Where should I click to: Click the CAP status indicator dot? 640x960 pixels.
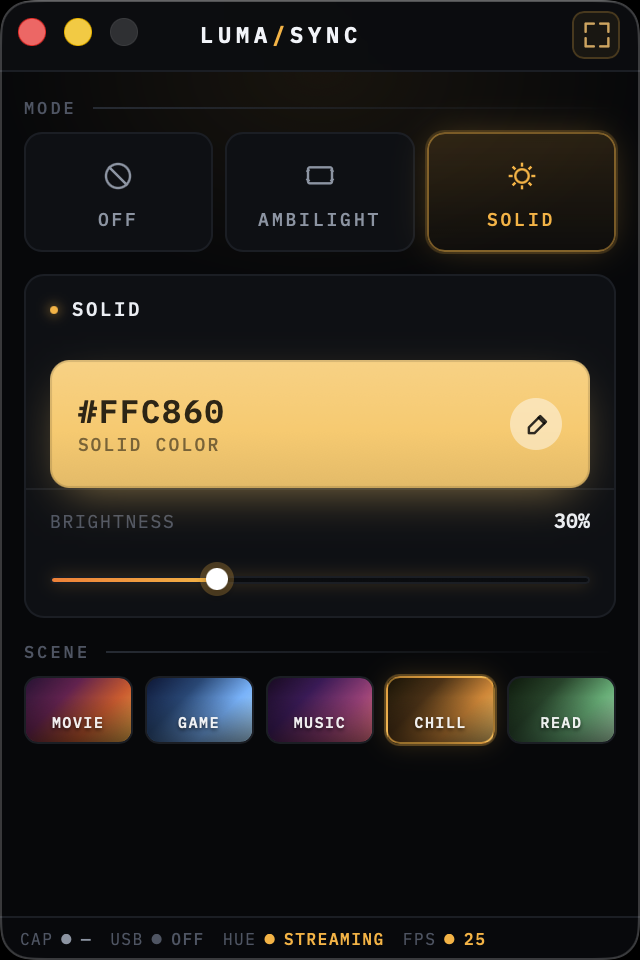(x=66, y=939)
